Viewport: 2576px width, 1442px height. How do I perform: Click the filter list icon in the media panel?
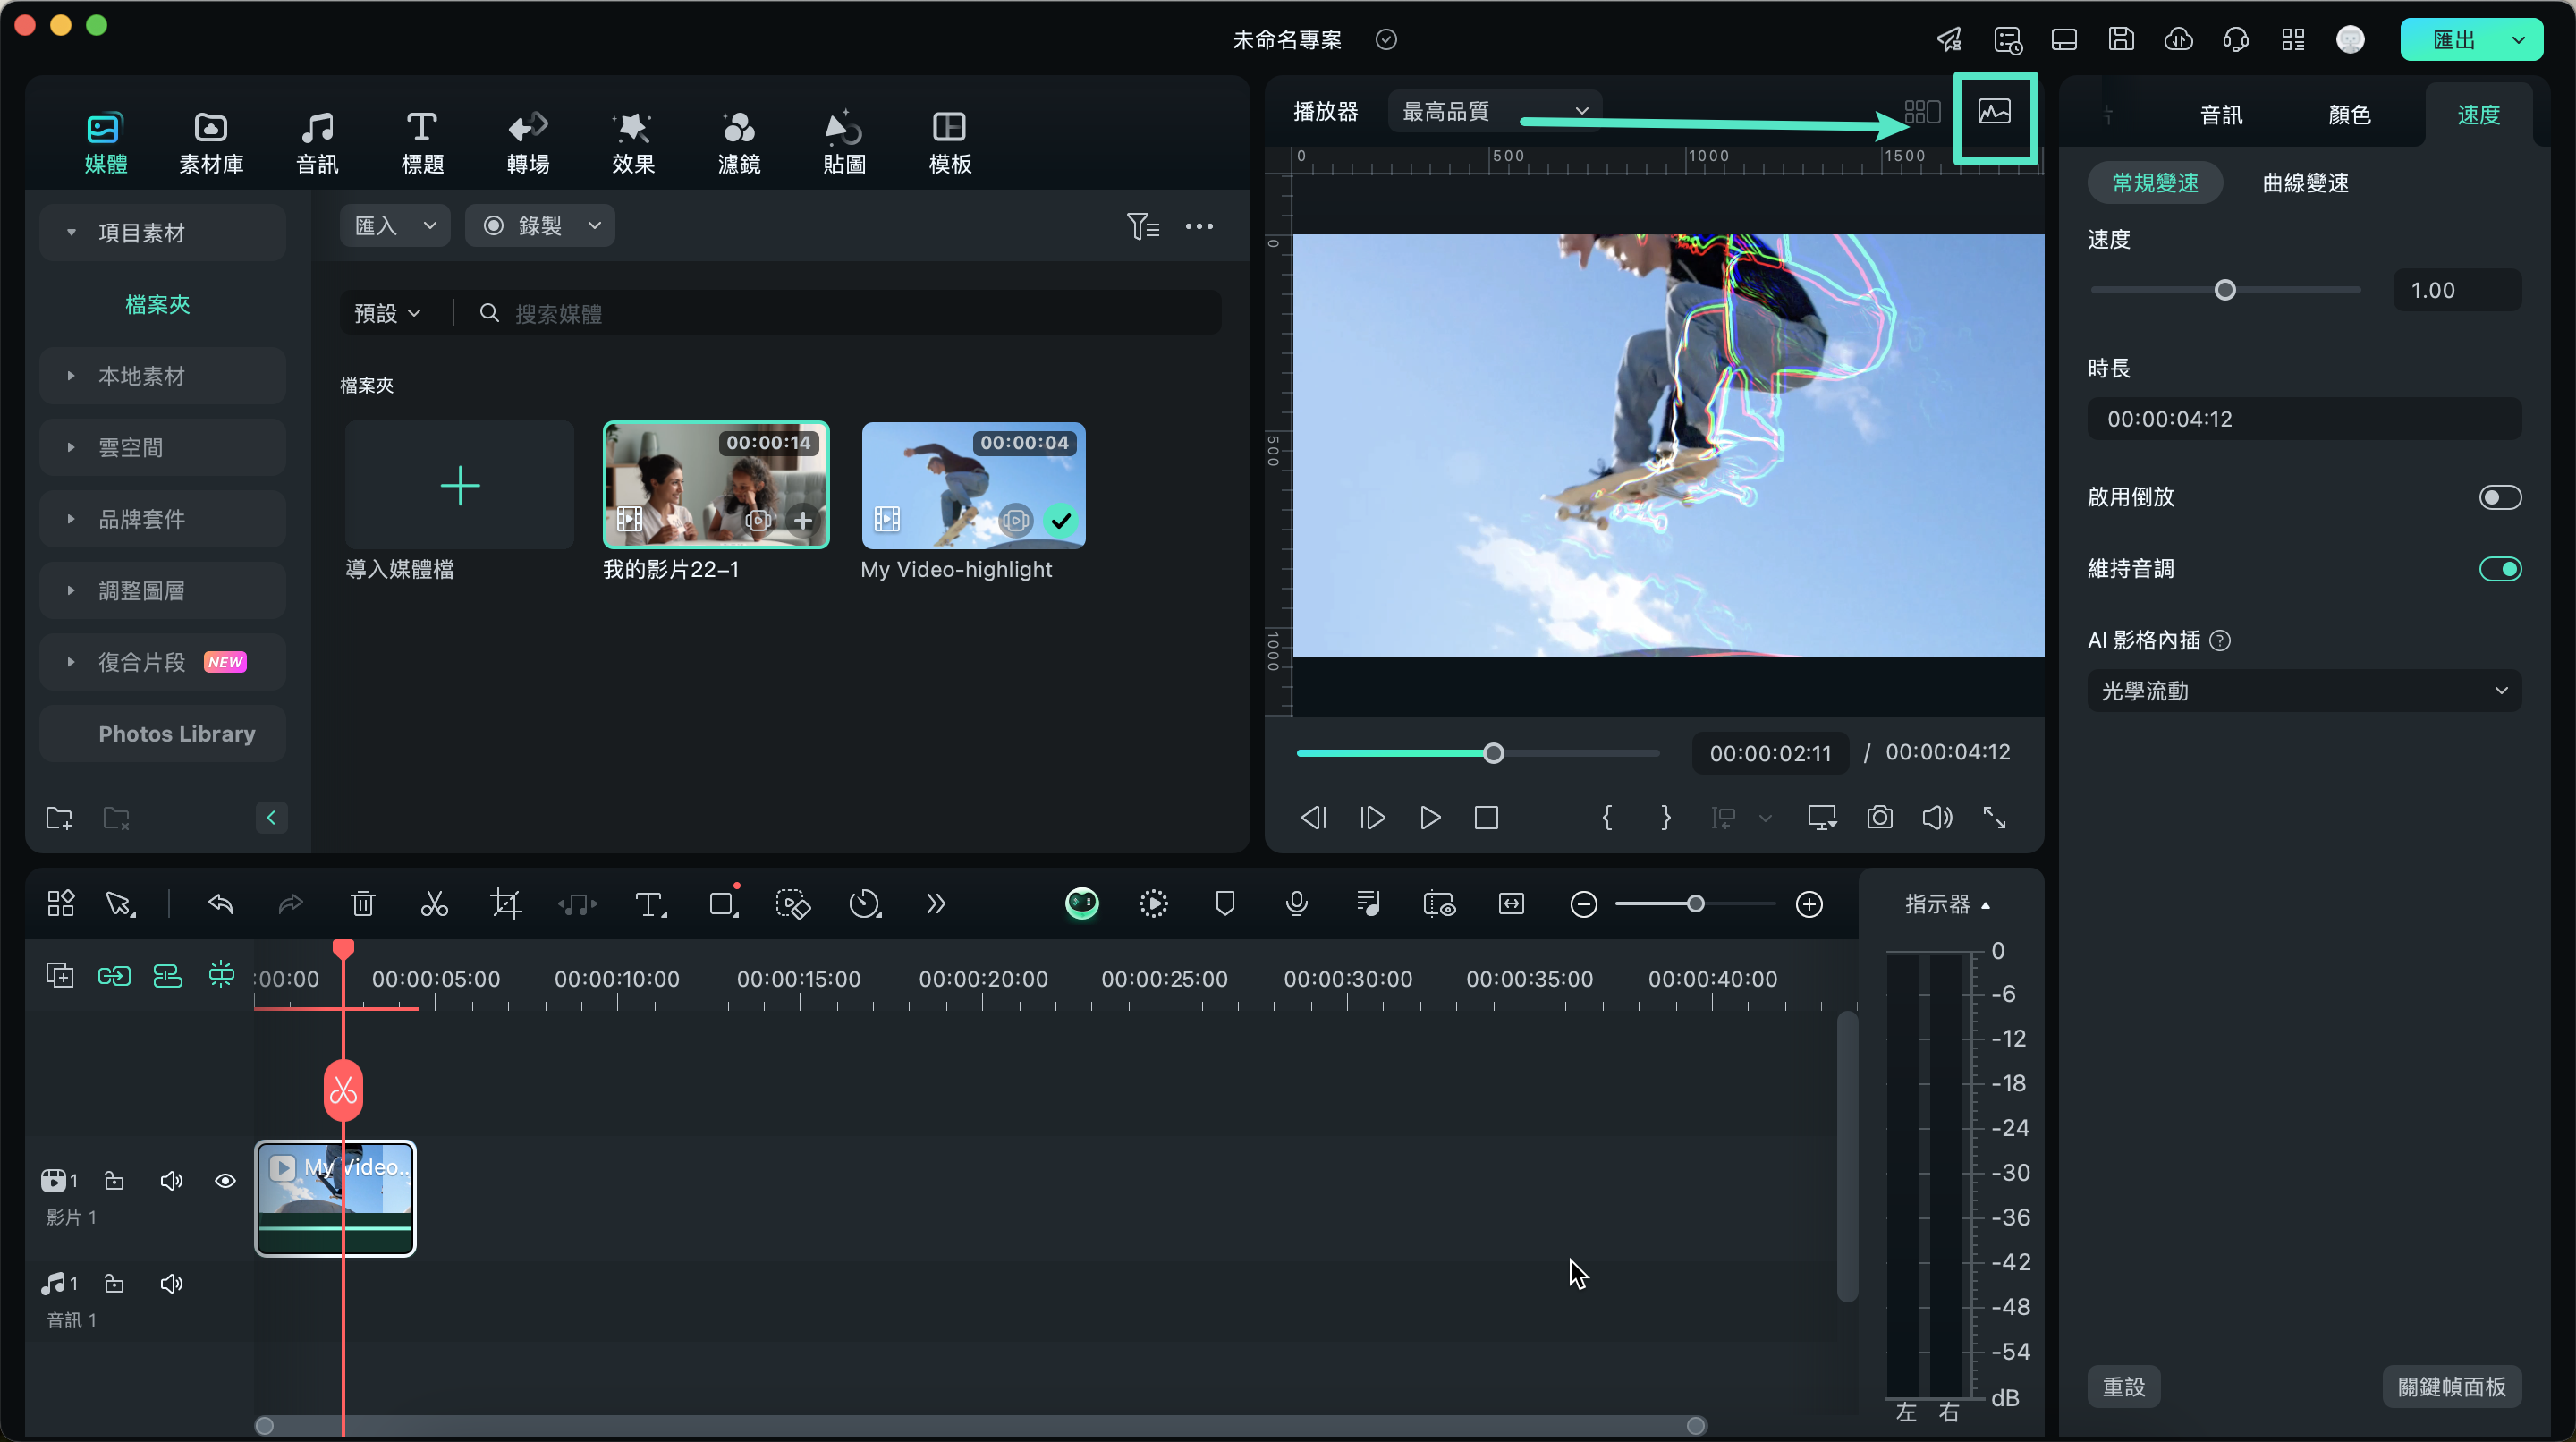point(1143,226)
